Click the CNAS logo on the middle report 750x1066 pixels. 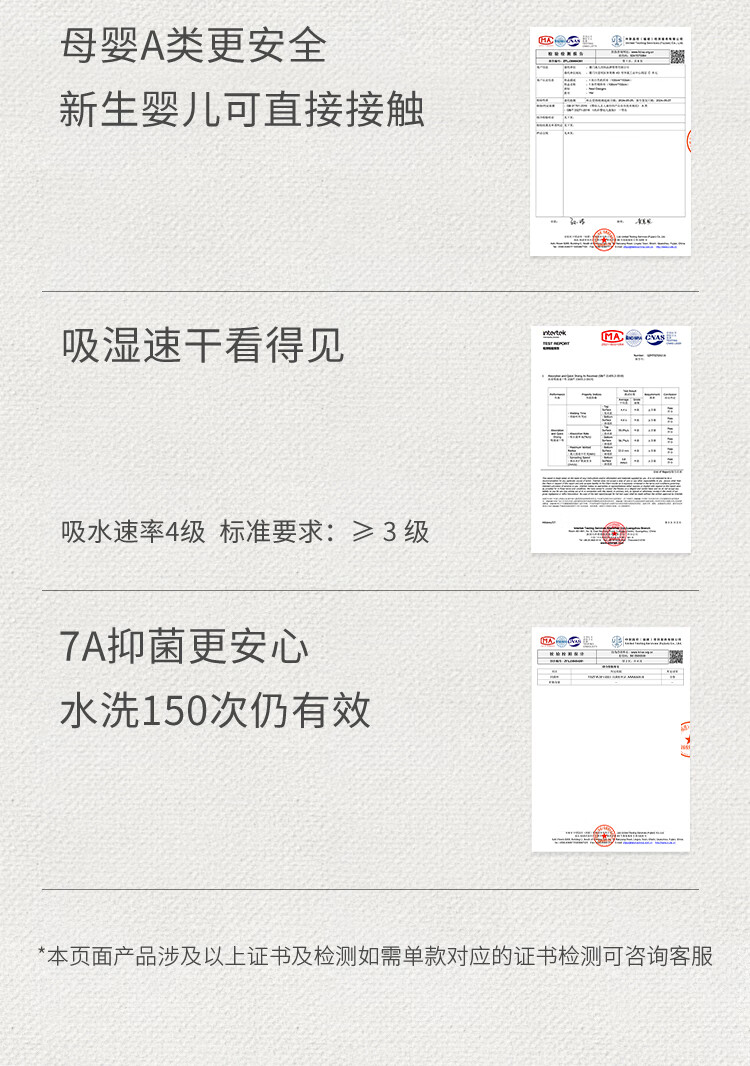point(655,336)
